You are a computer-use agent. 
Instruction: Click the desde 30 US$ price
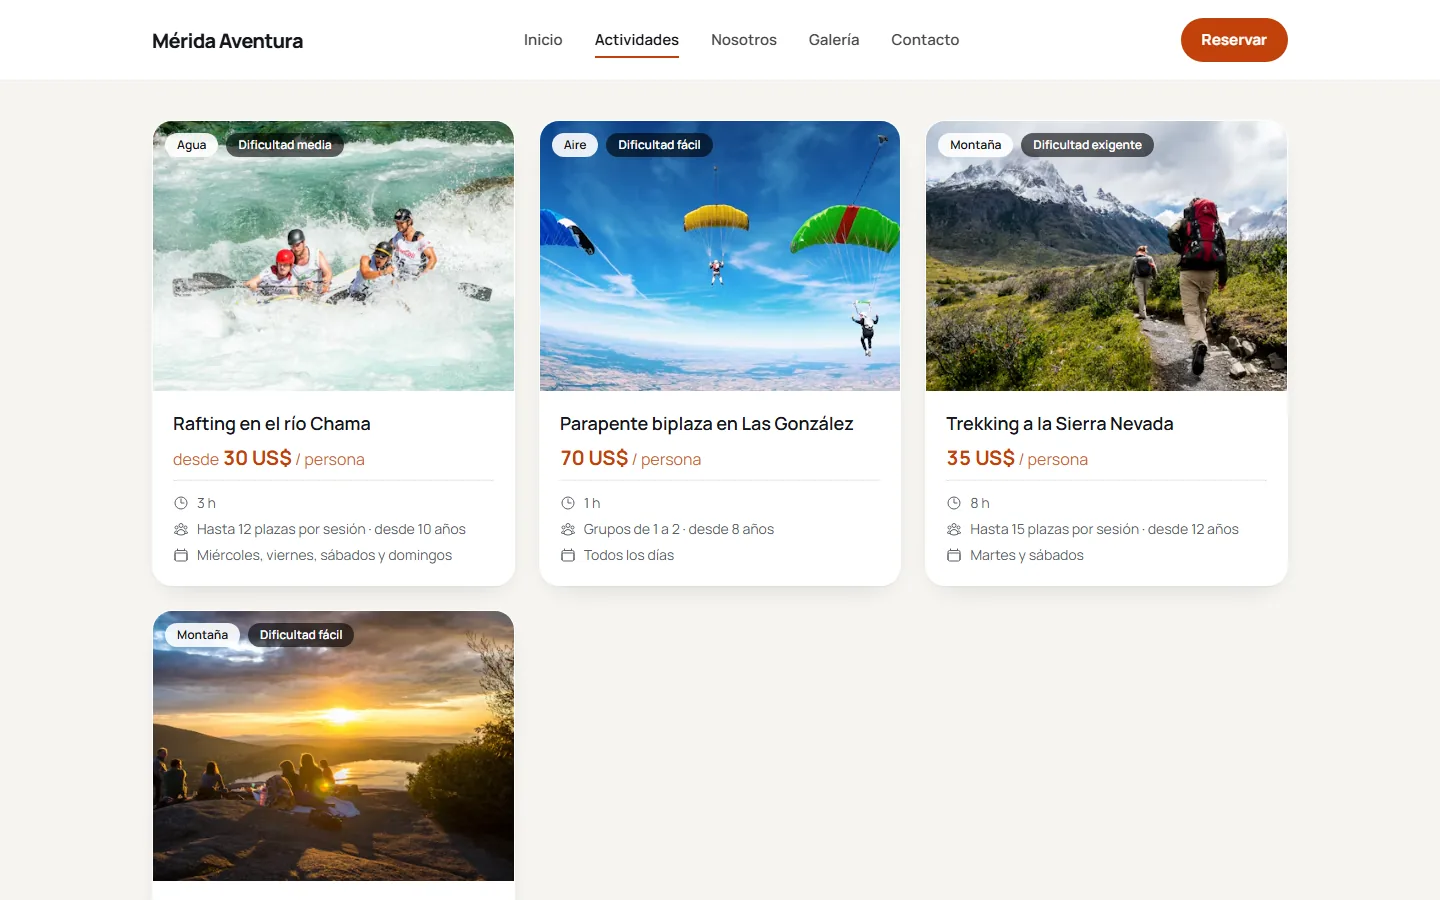pyautogui.click(x=232, y=458)
